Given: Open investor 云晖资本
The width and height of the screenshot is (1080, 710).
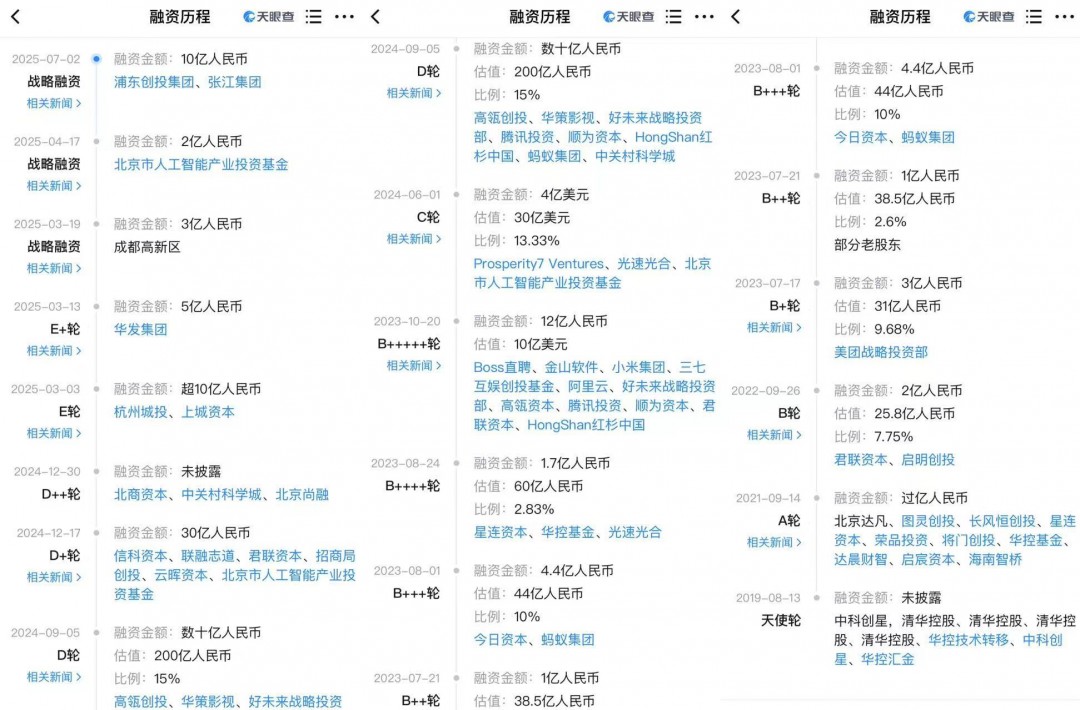Looking at the screenshot, I should click(180, 575).
